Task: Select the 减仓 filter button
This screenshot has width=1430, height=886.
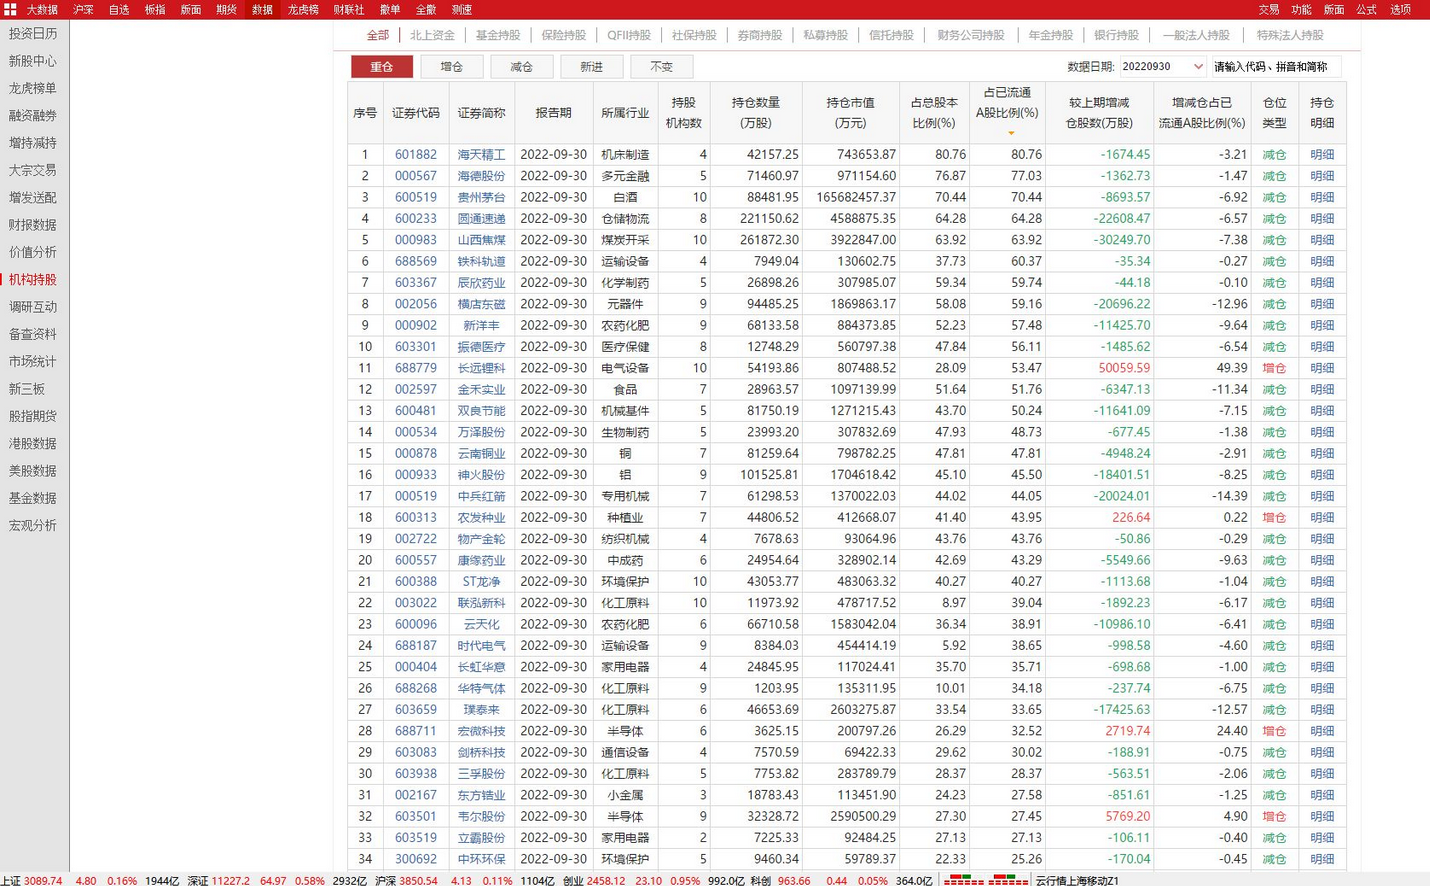Action: pos(521,67)
